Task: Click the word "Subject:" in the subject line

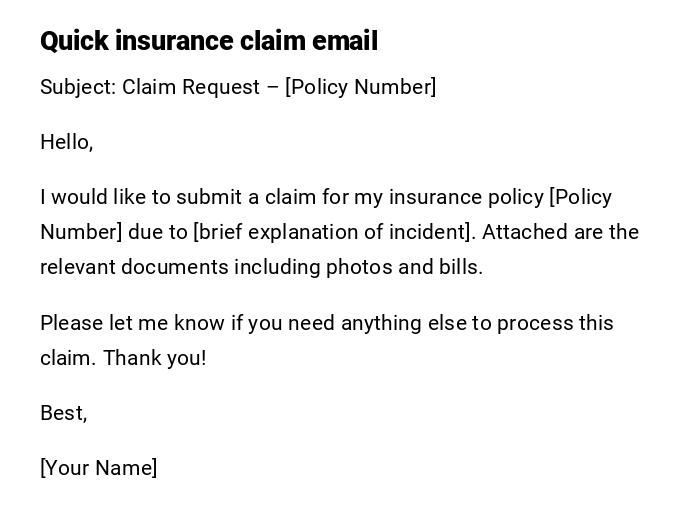Action: coord(78,87)
